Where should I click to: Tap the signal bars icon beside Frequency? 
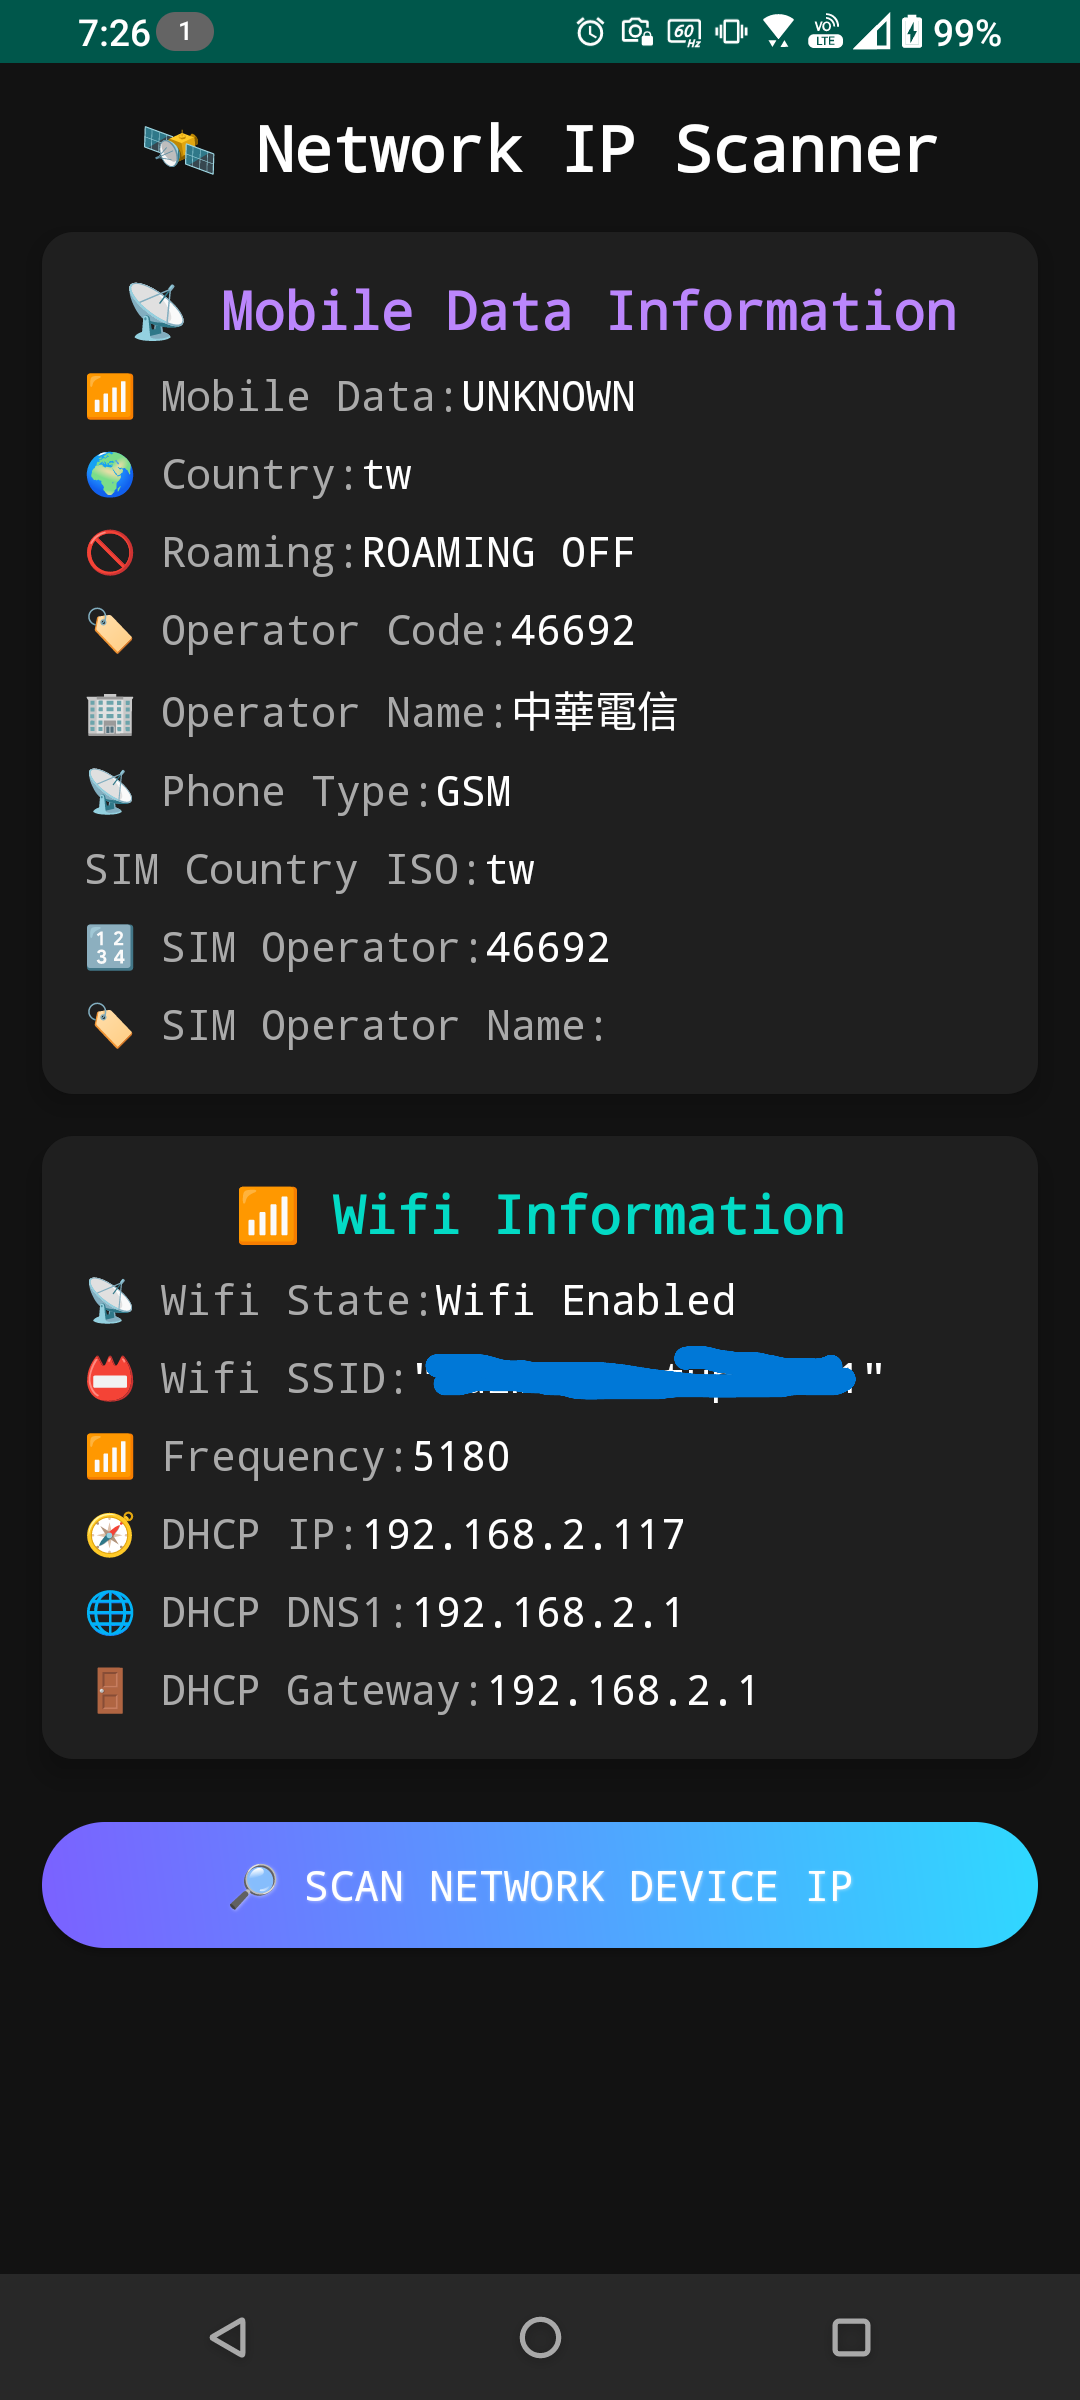pyautogui.click(x=110, y=1457)
